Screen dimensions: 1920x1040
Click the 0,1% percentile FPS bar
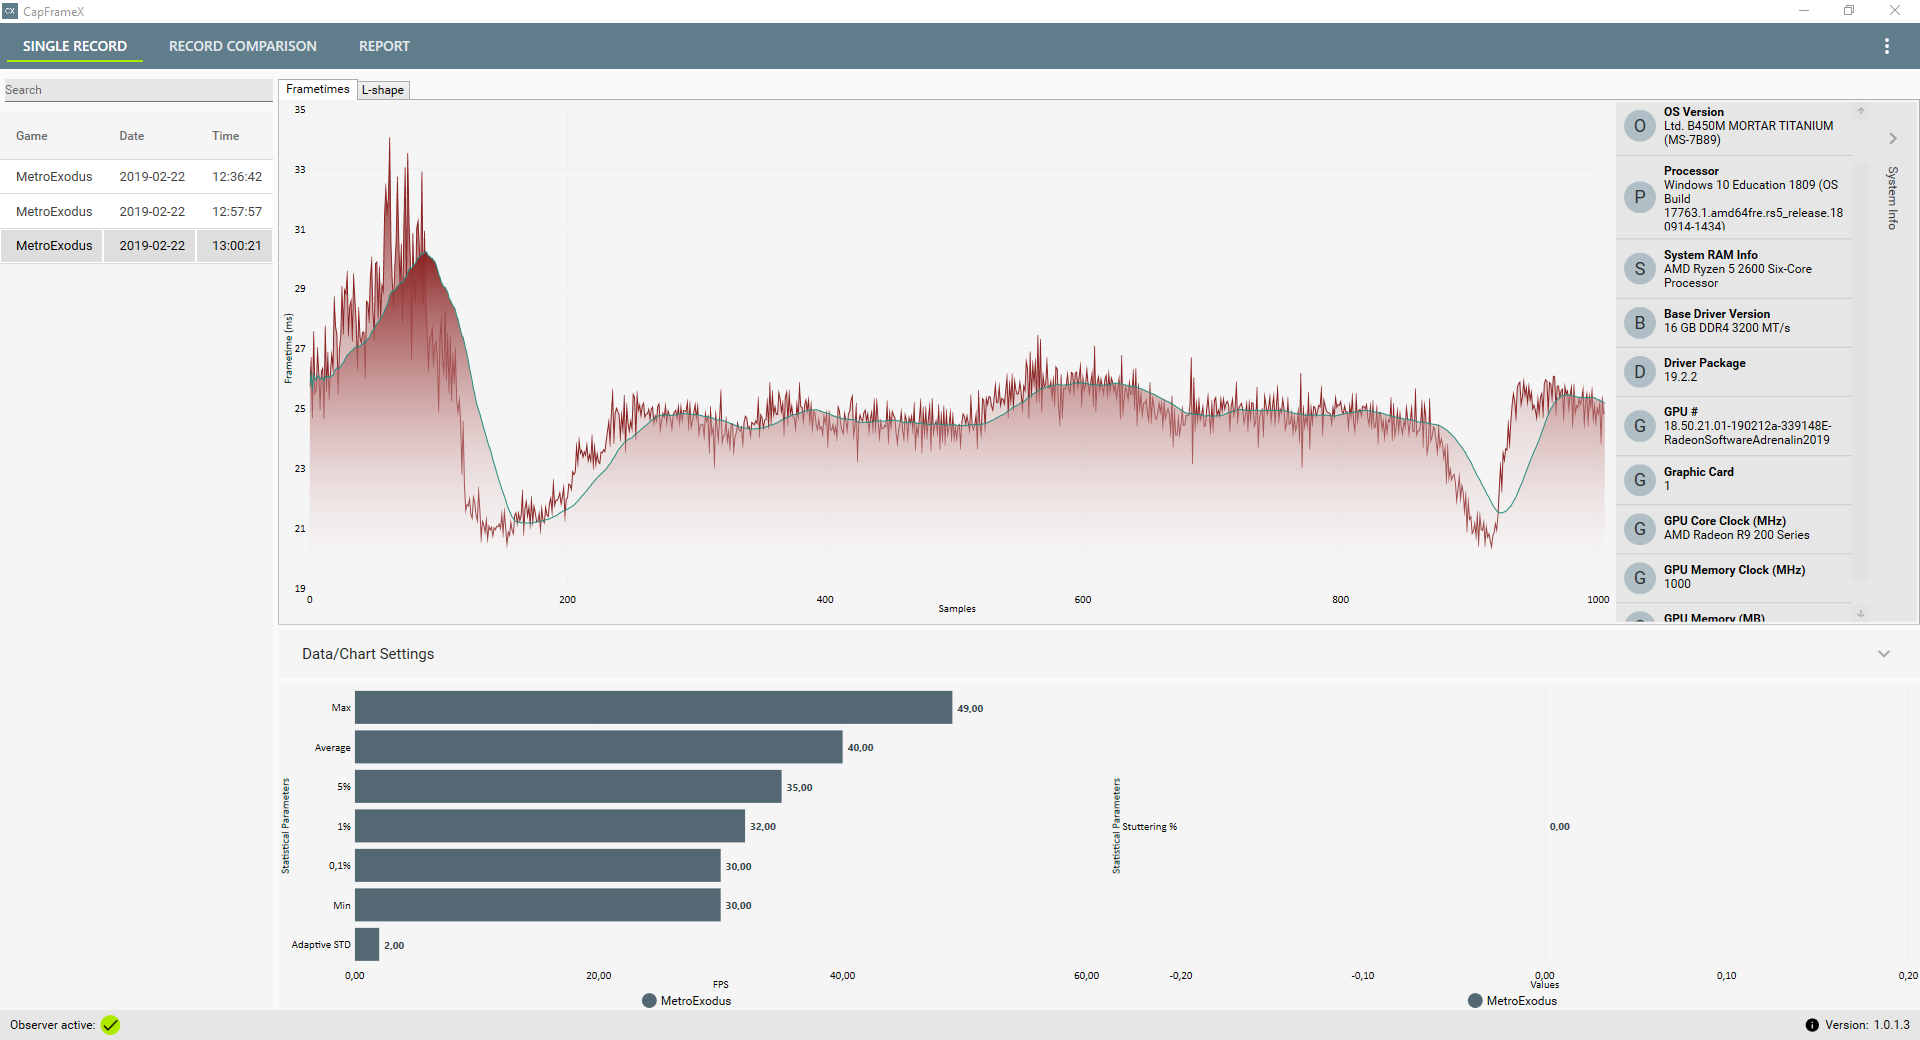[537, 865]
